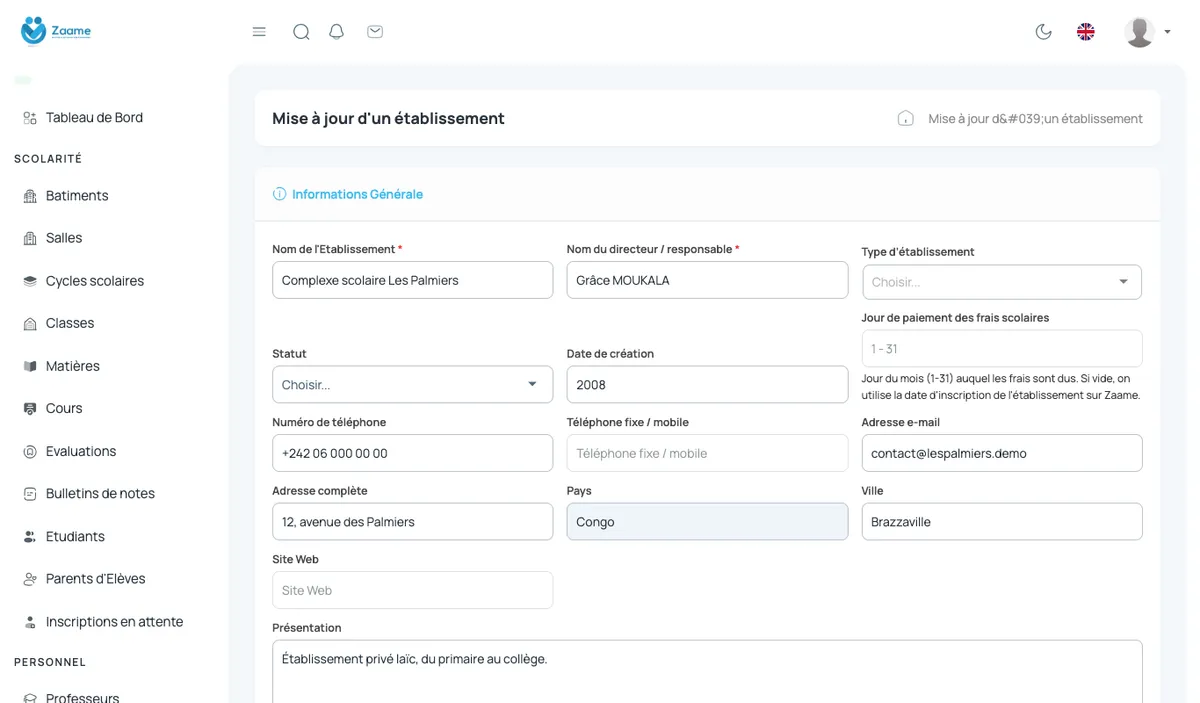
Task: Open the search magnifier icon
Action: tap(301, 32)
